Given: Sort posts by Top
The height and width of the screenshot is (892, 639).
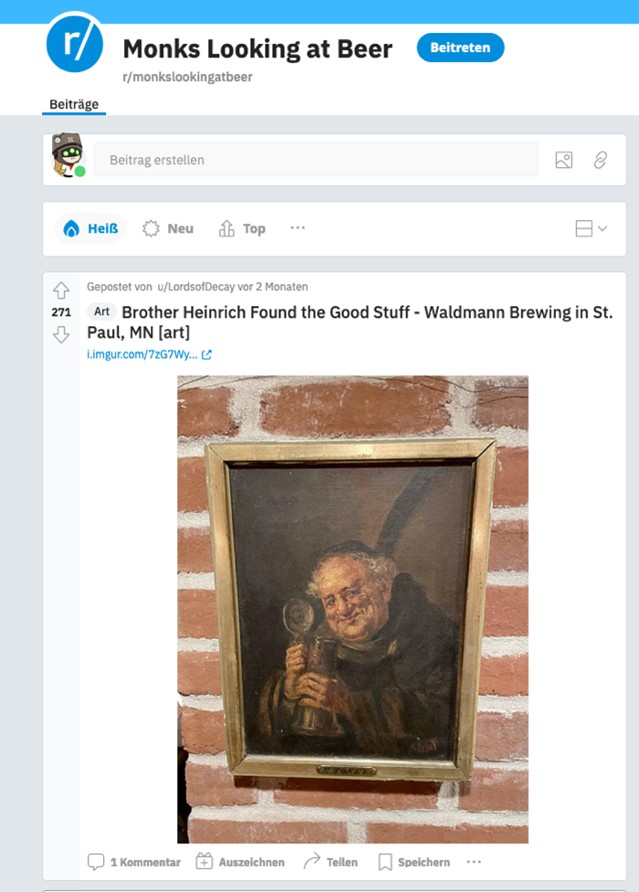Looking at the screenshot, I should pyautogui.click(x=242, y=229).
